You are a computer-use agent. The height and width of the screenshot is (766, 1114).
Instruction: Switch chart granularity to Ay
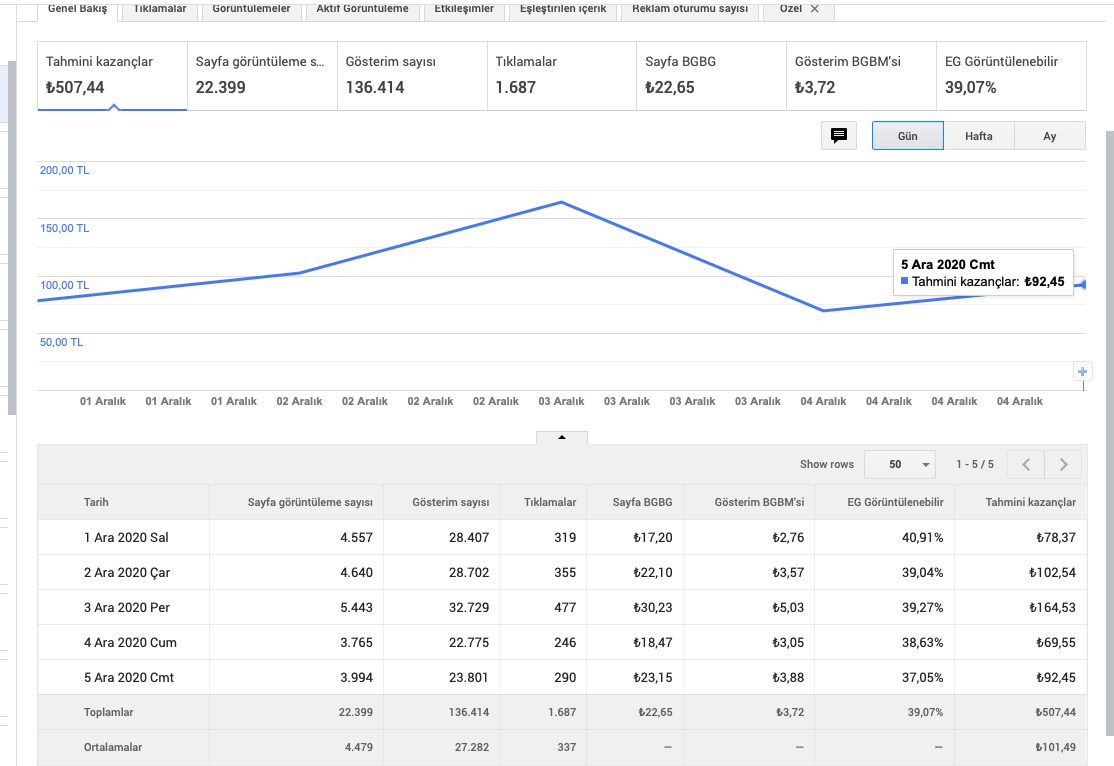point(1049,136)
